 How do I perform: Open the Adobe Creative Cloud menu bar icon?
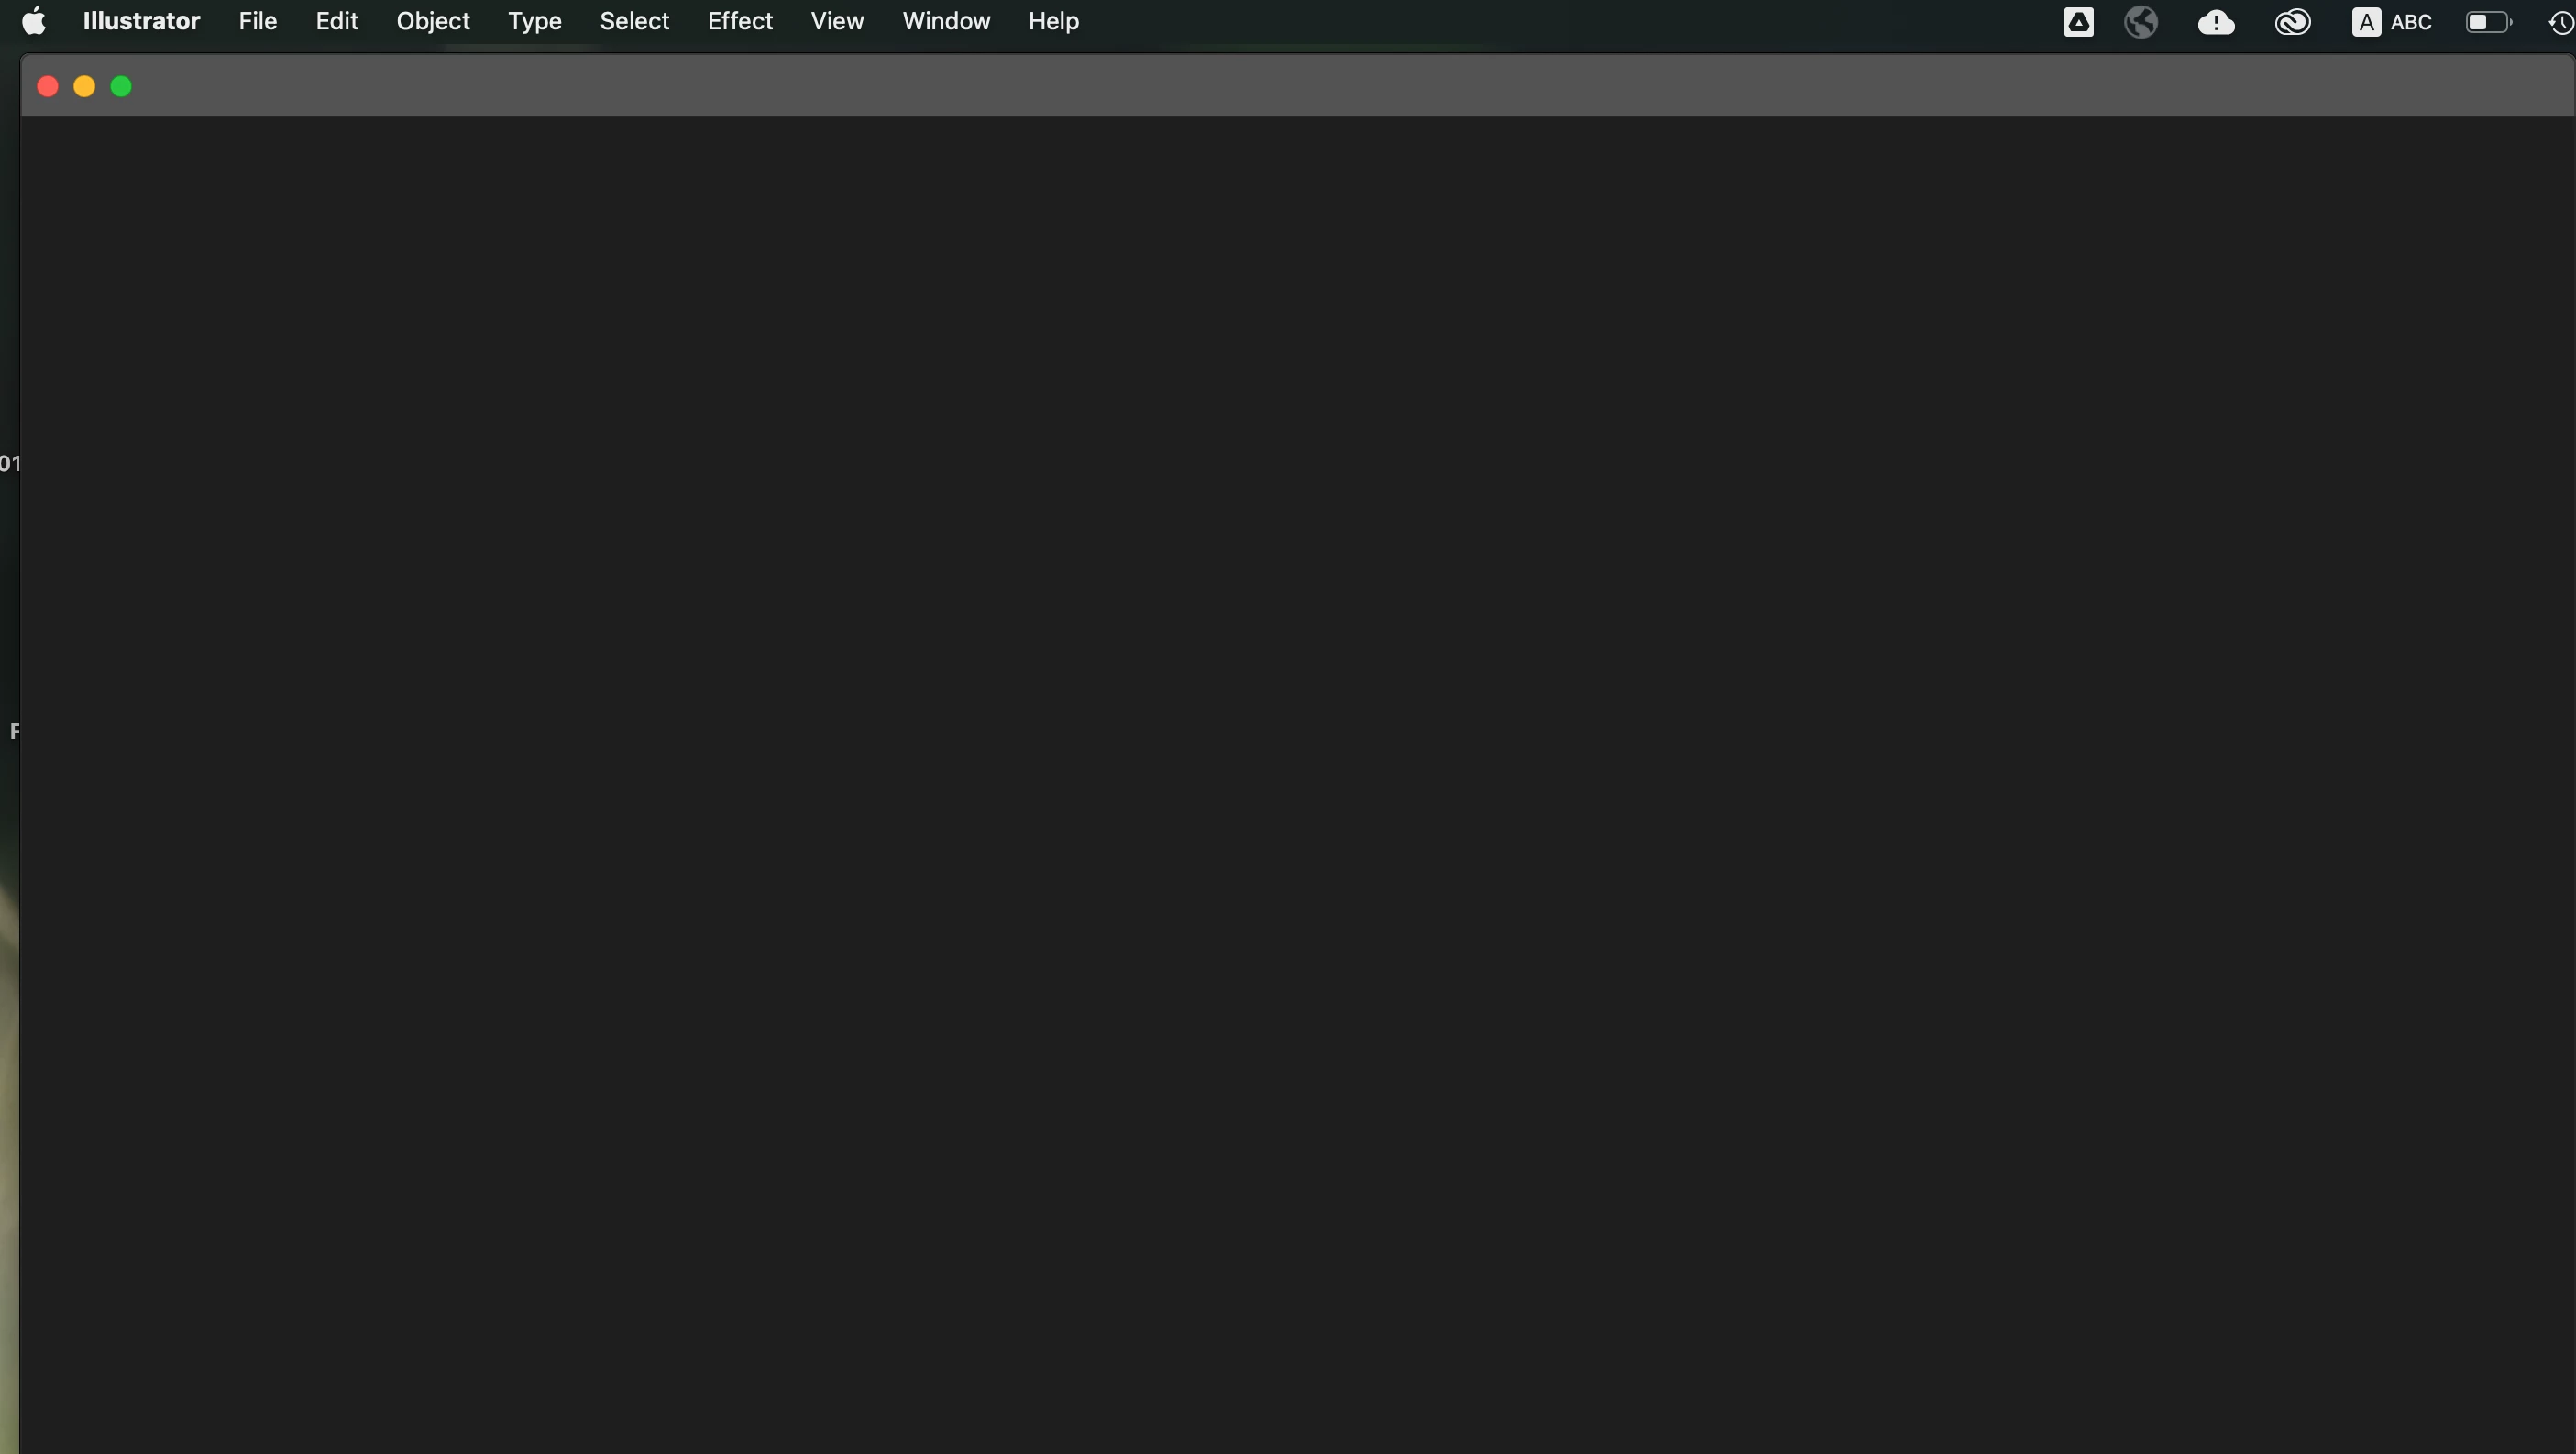point(2292,22)
